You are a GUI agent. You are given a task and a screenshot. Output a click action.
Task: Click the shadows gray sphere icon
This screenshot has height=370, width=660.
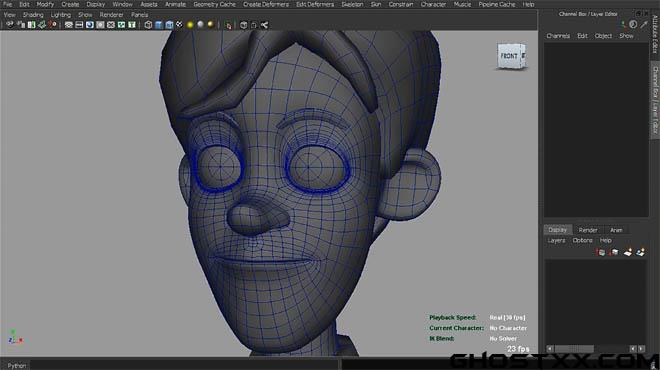pyautogui.click(x=200, y=24)
